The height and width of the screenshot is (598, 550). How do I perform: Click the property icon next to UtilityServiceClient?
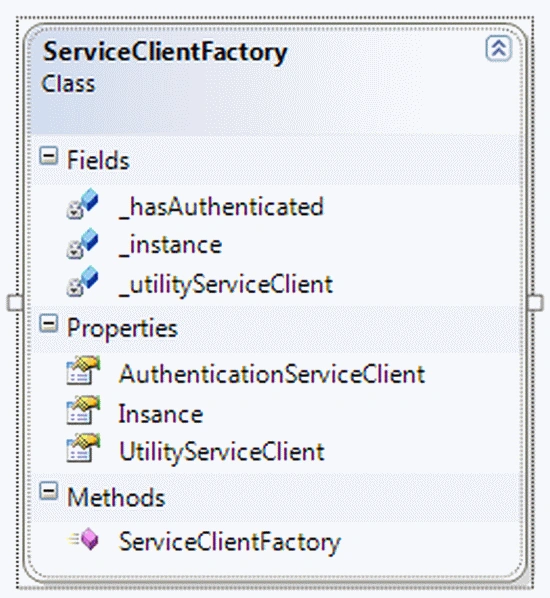pos(83,448)
